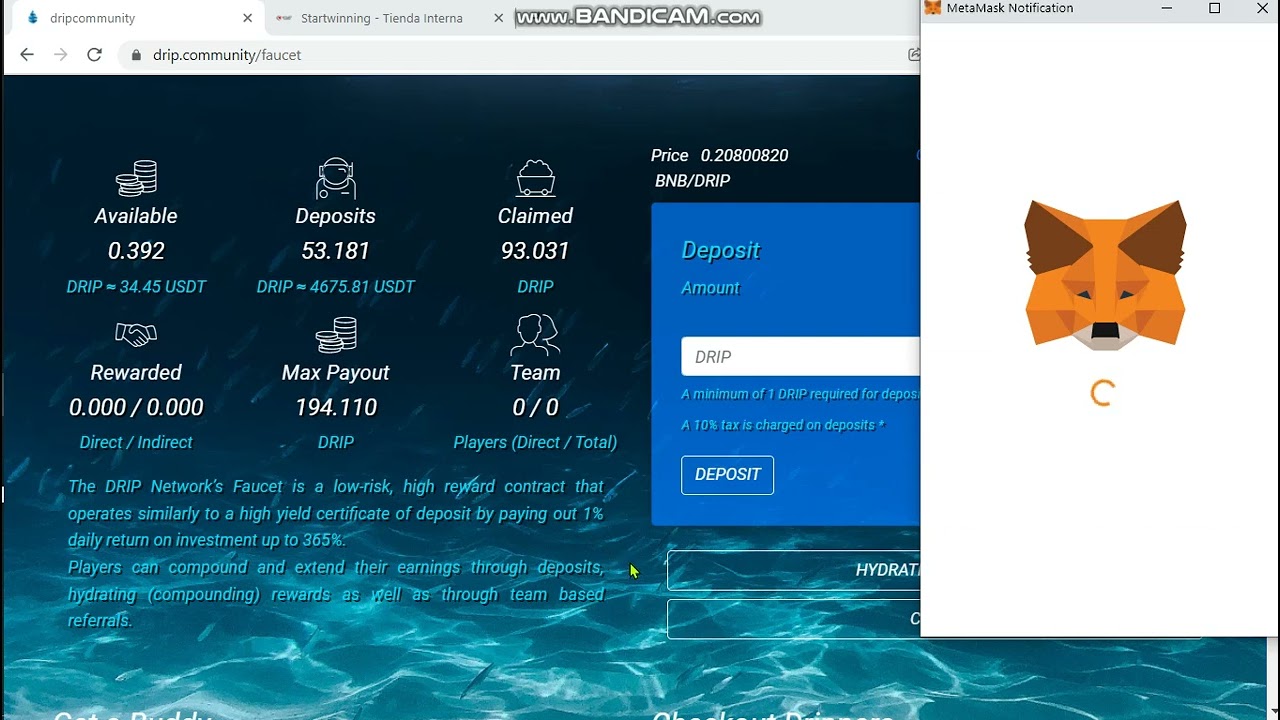This screenshot has height=720, width=1280.
Task: Click the 10% tax on deposits note
Action: pyautogui.click(x=783, y=425)
